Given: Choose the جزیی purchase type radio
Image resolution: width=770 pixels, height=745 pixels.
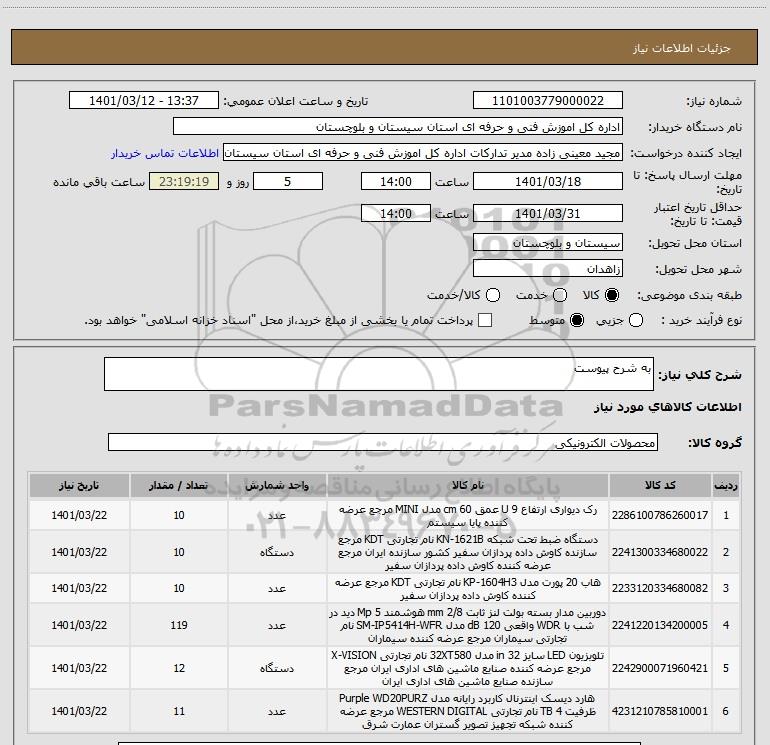Looking at the screenshot, I should pyautogui.click(x=635, y=321).
